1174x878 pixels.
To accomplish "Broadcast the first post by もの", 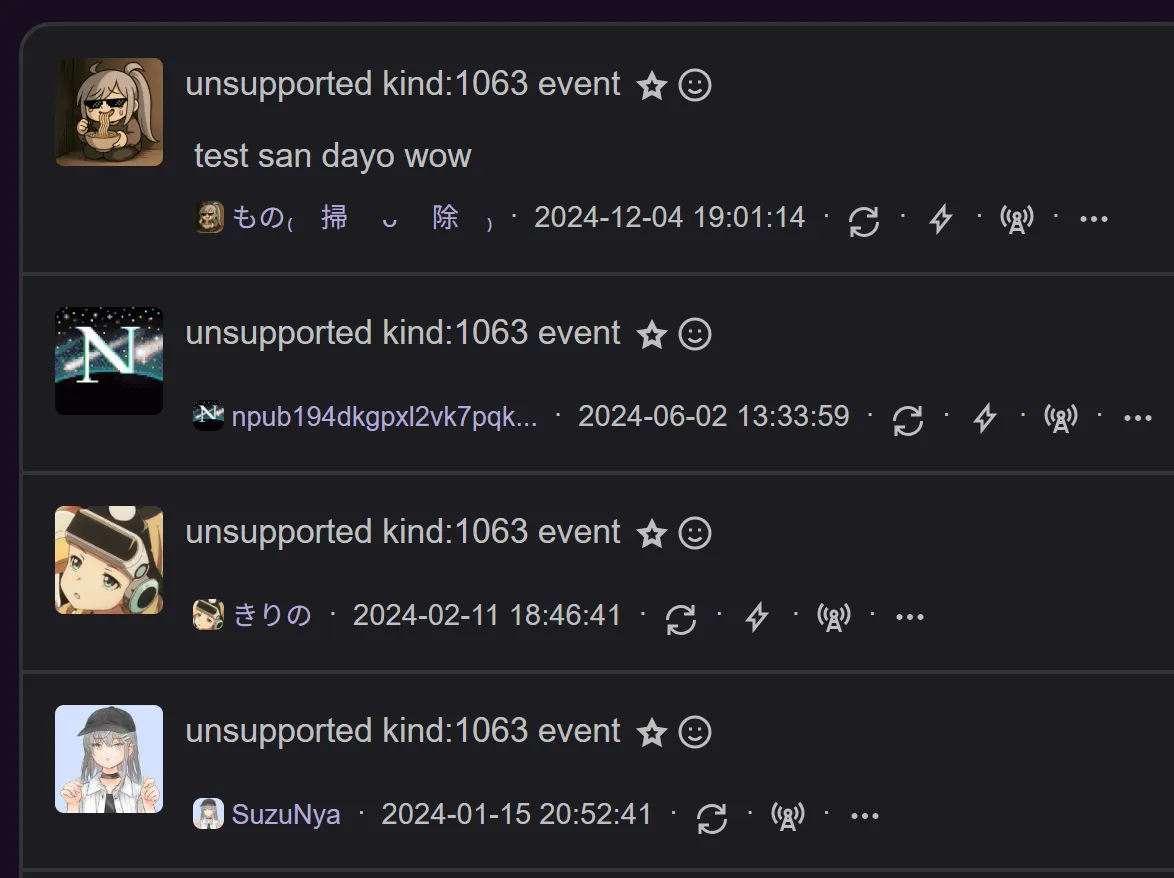I will tap(1017, 220).
